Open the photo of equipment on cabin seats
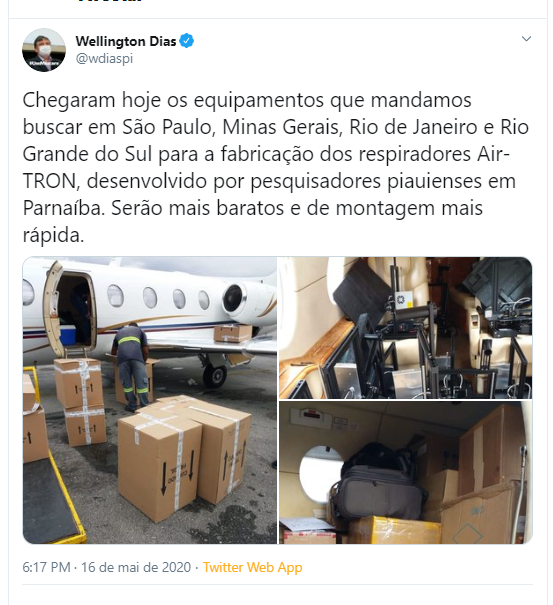The image size is (553, 605). (406, 328)
